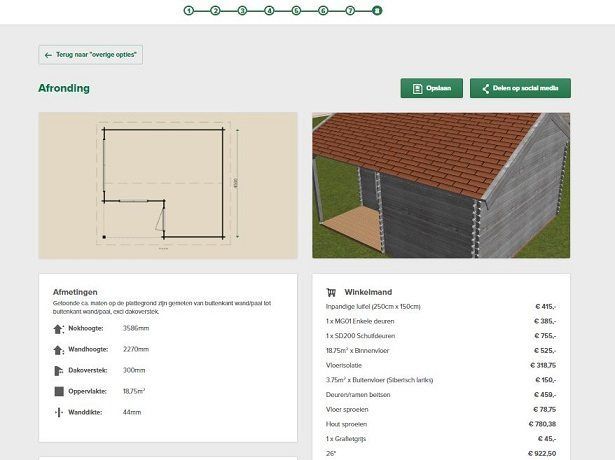Click the Nokhoogte ridge height icon
This screenshot has height=460, width=615.
[x=58, y=328]
